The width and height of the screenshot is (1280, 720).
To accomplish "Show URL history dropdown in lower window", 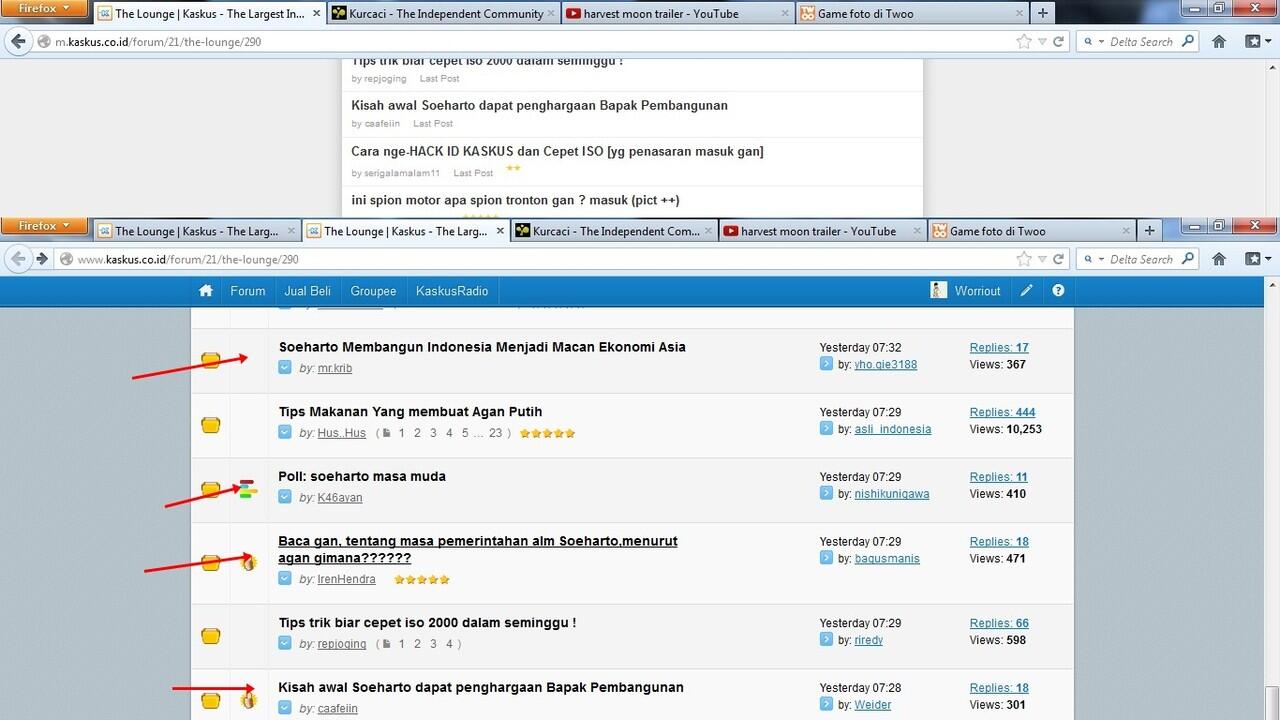I will tap(1042, 259).
